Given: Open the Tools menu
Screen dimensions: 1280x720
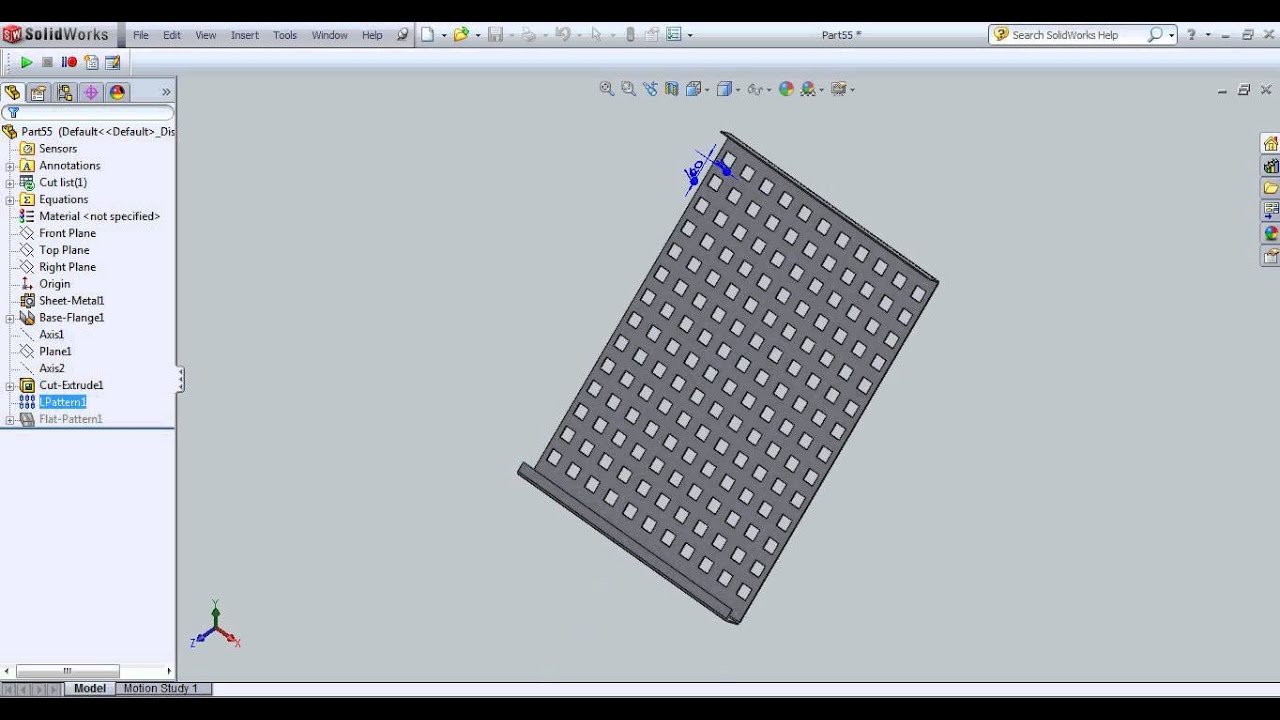Looking at the screenshot, I should click(x=285, y=35).
